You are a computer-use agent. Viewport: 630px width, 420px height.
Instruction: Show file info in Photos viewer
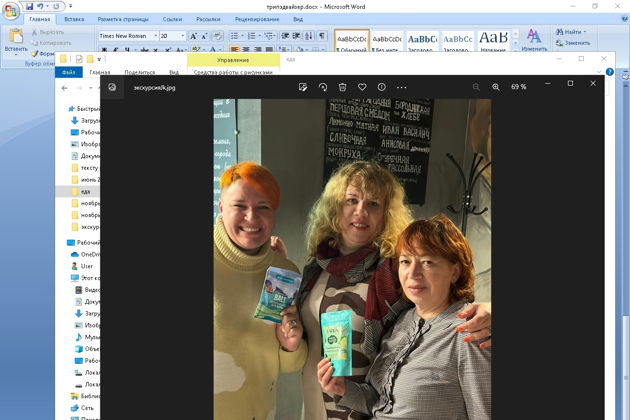click(x=382, y=87)
